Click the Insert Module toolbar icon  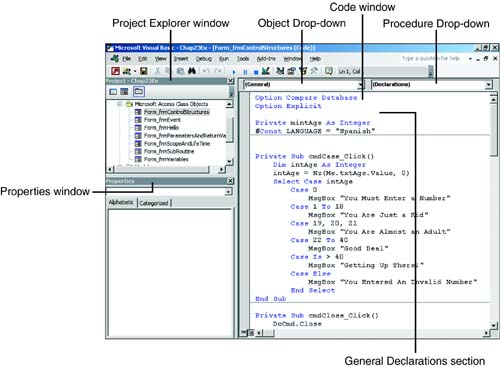[x=127, y=71]
